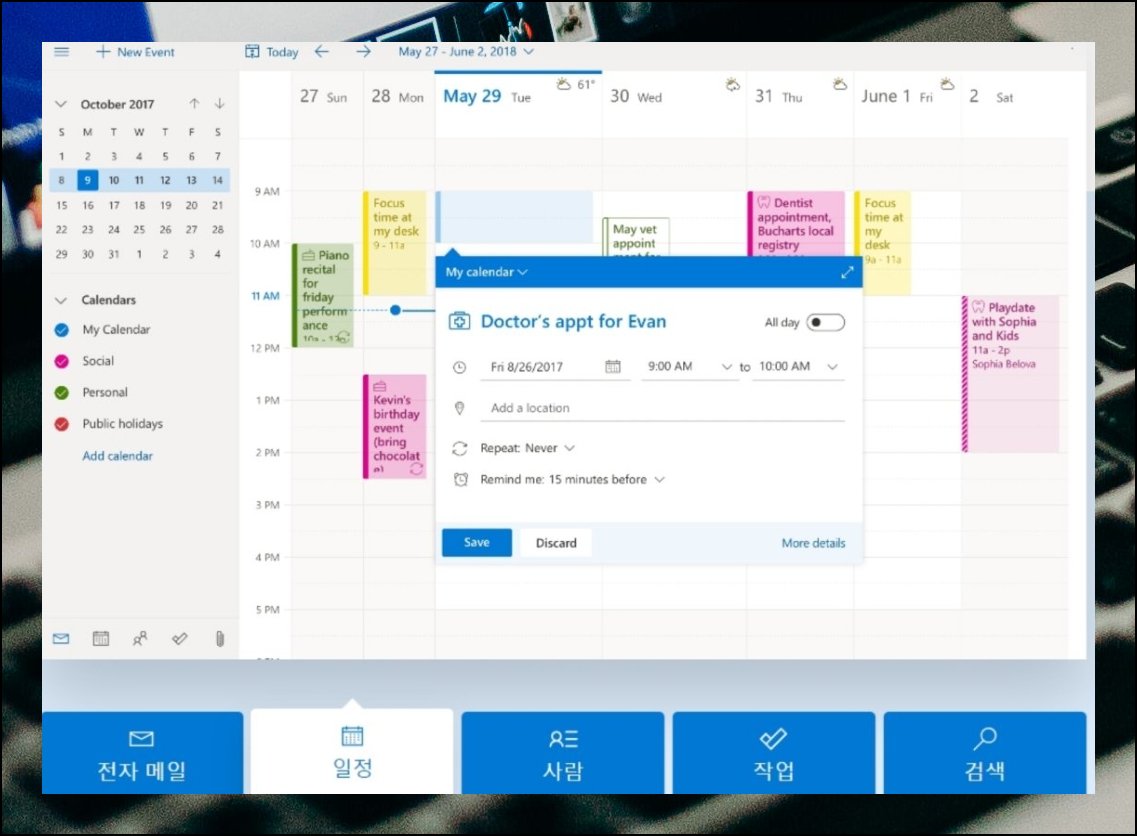Image resolution: width=1137 pixels, height=836 pixels.
Task: Open the Piano recital event on Sunday
Action: [x=323, y=295]
